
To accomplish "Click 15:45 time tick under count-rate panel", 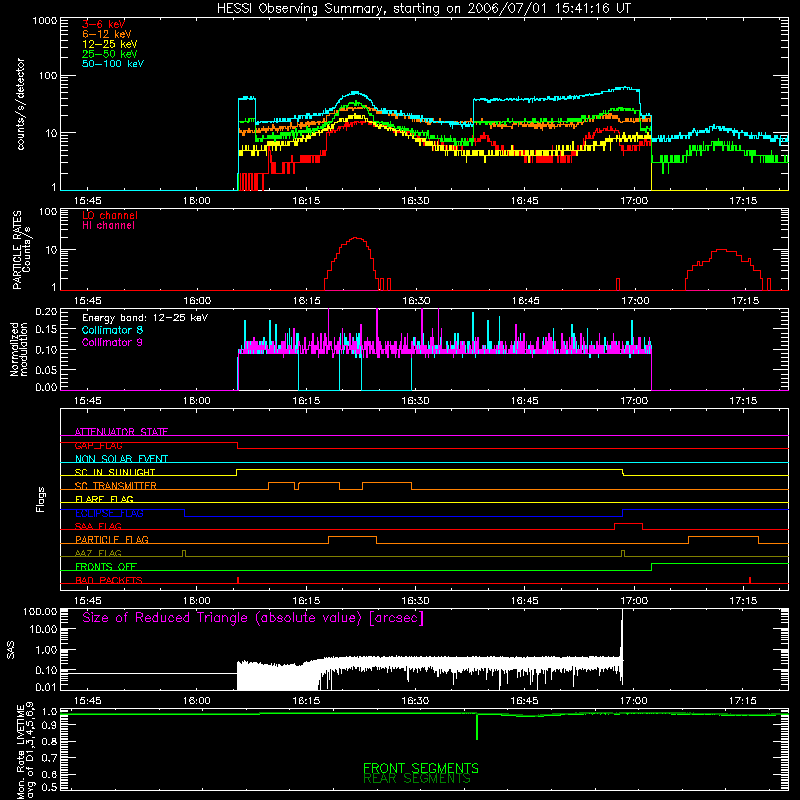I will 87,201.
